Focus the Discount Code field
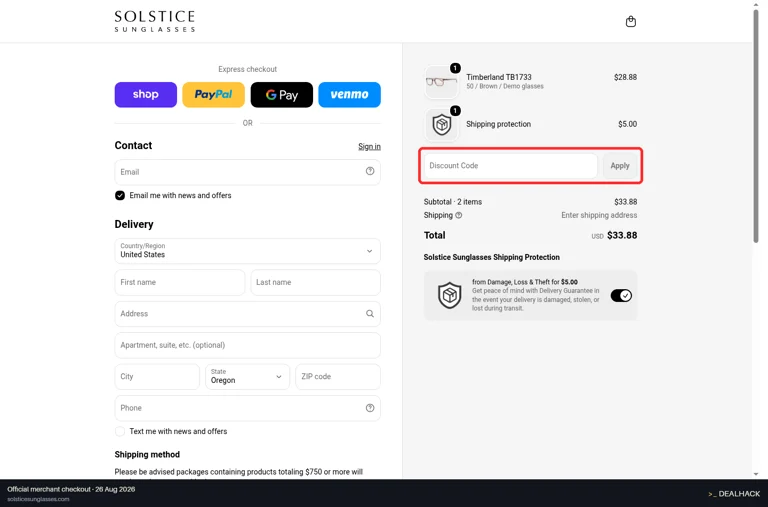The image size is (768, 507). [x=510, y=166]
